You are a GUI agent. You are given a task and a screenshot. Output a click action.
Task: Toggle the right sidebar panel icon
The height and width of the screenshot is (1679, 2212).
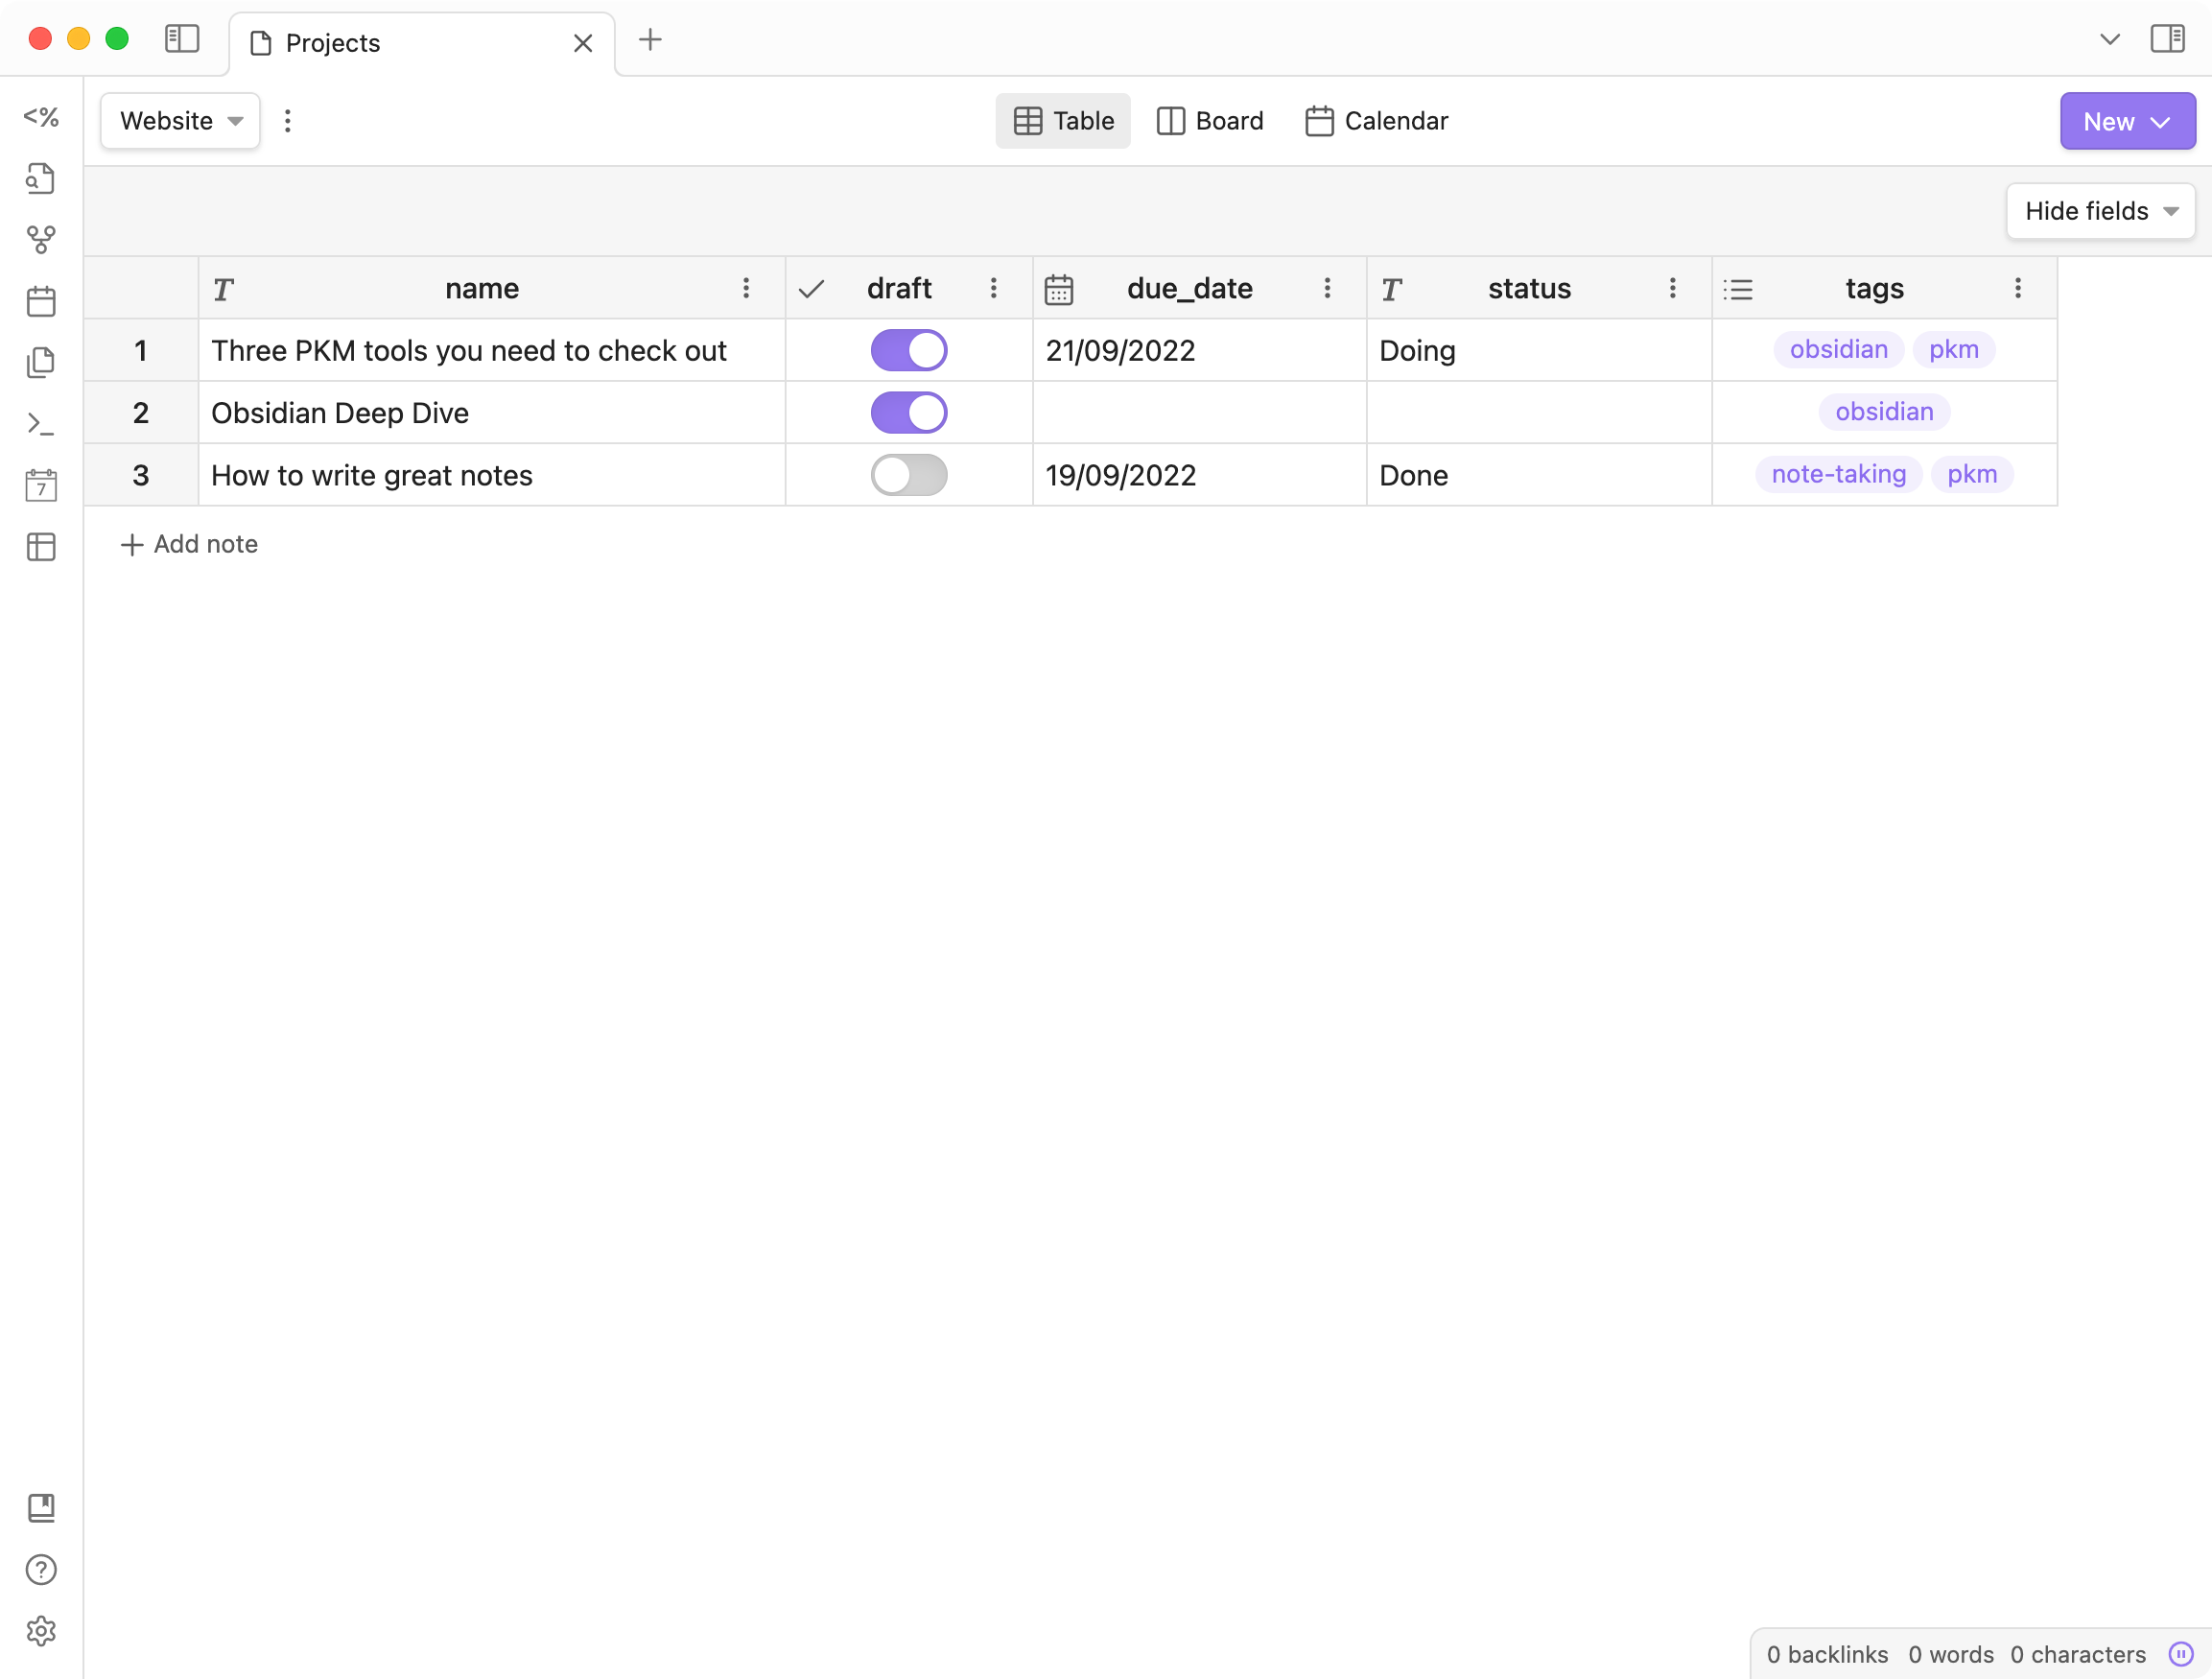(2167, 40)
